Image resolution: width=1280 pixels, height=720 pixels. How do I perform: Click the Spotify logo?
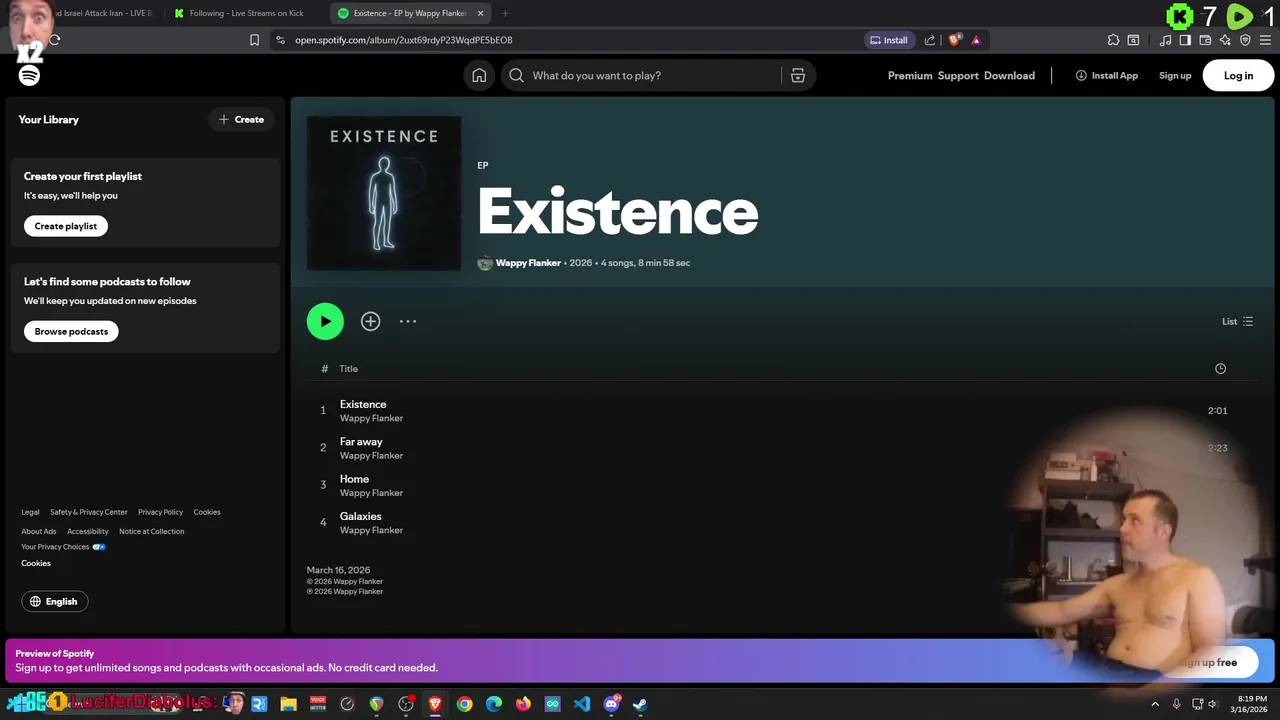[x=29, y=76]
